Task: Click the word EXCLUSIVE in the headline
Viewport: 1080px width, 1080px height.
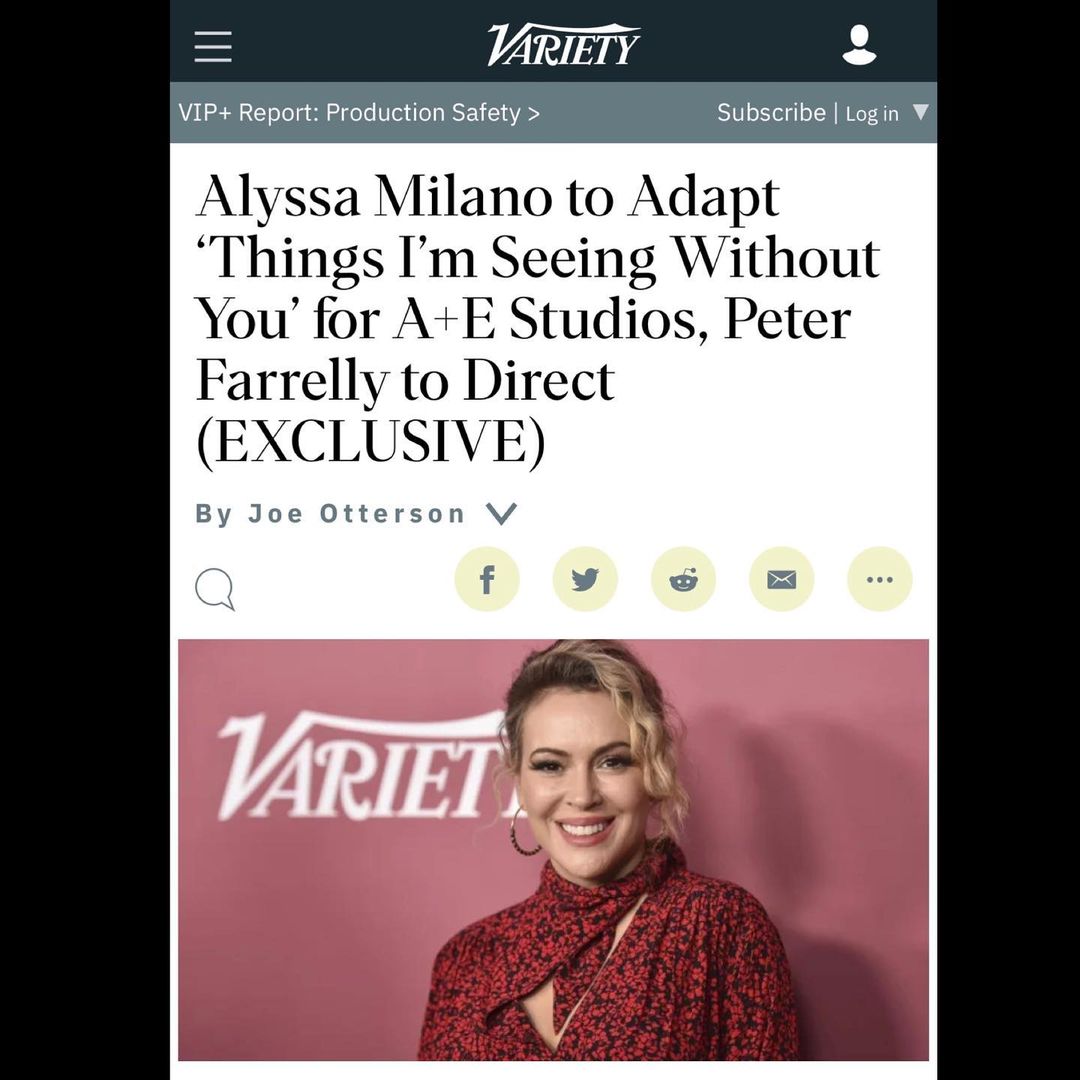Action: [371, 442]
